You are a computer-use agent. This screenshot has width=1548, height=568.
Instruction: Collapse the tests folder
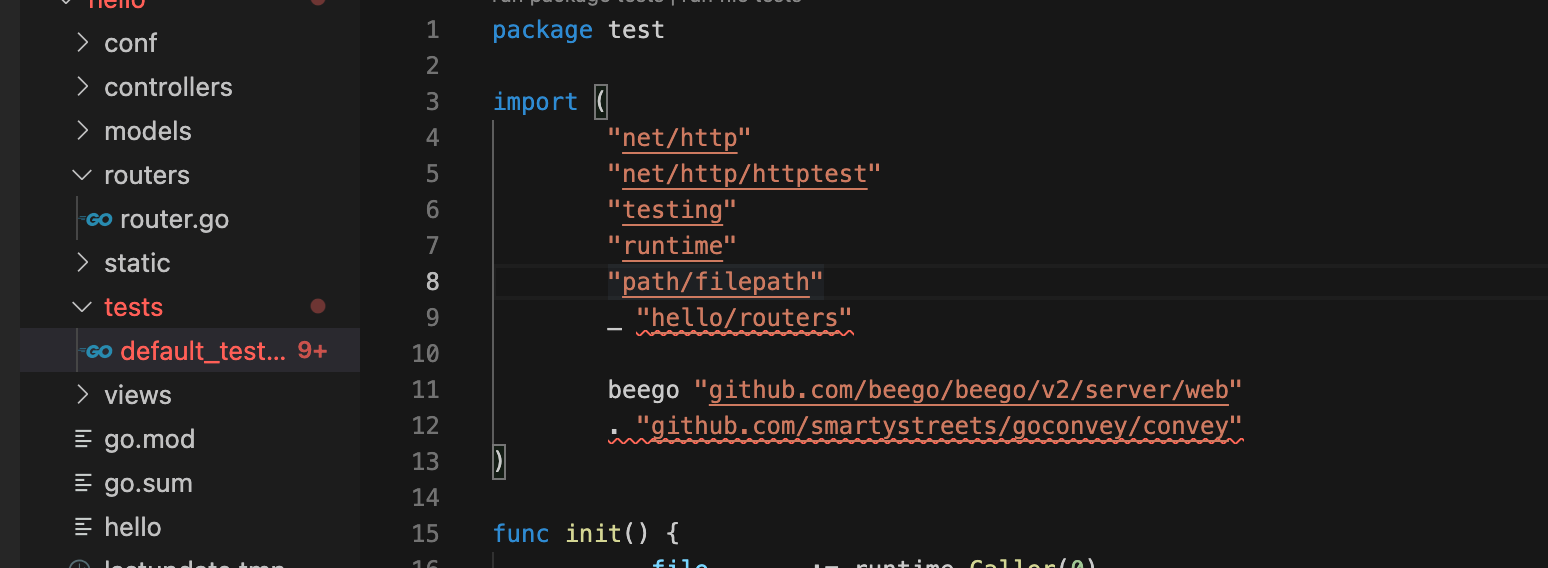83,307
